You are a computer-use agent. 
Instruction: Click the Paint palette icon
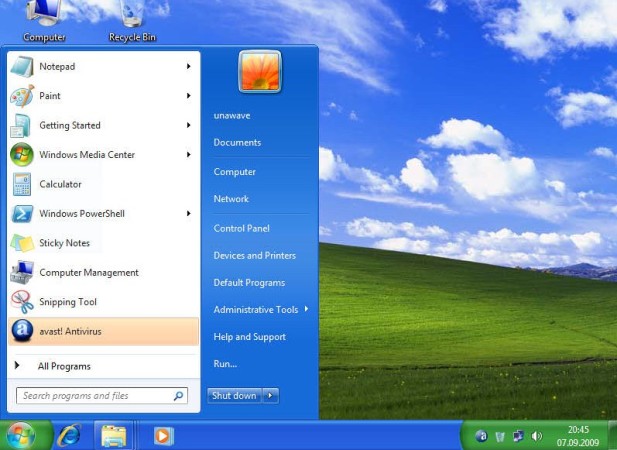[22, 96]
